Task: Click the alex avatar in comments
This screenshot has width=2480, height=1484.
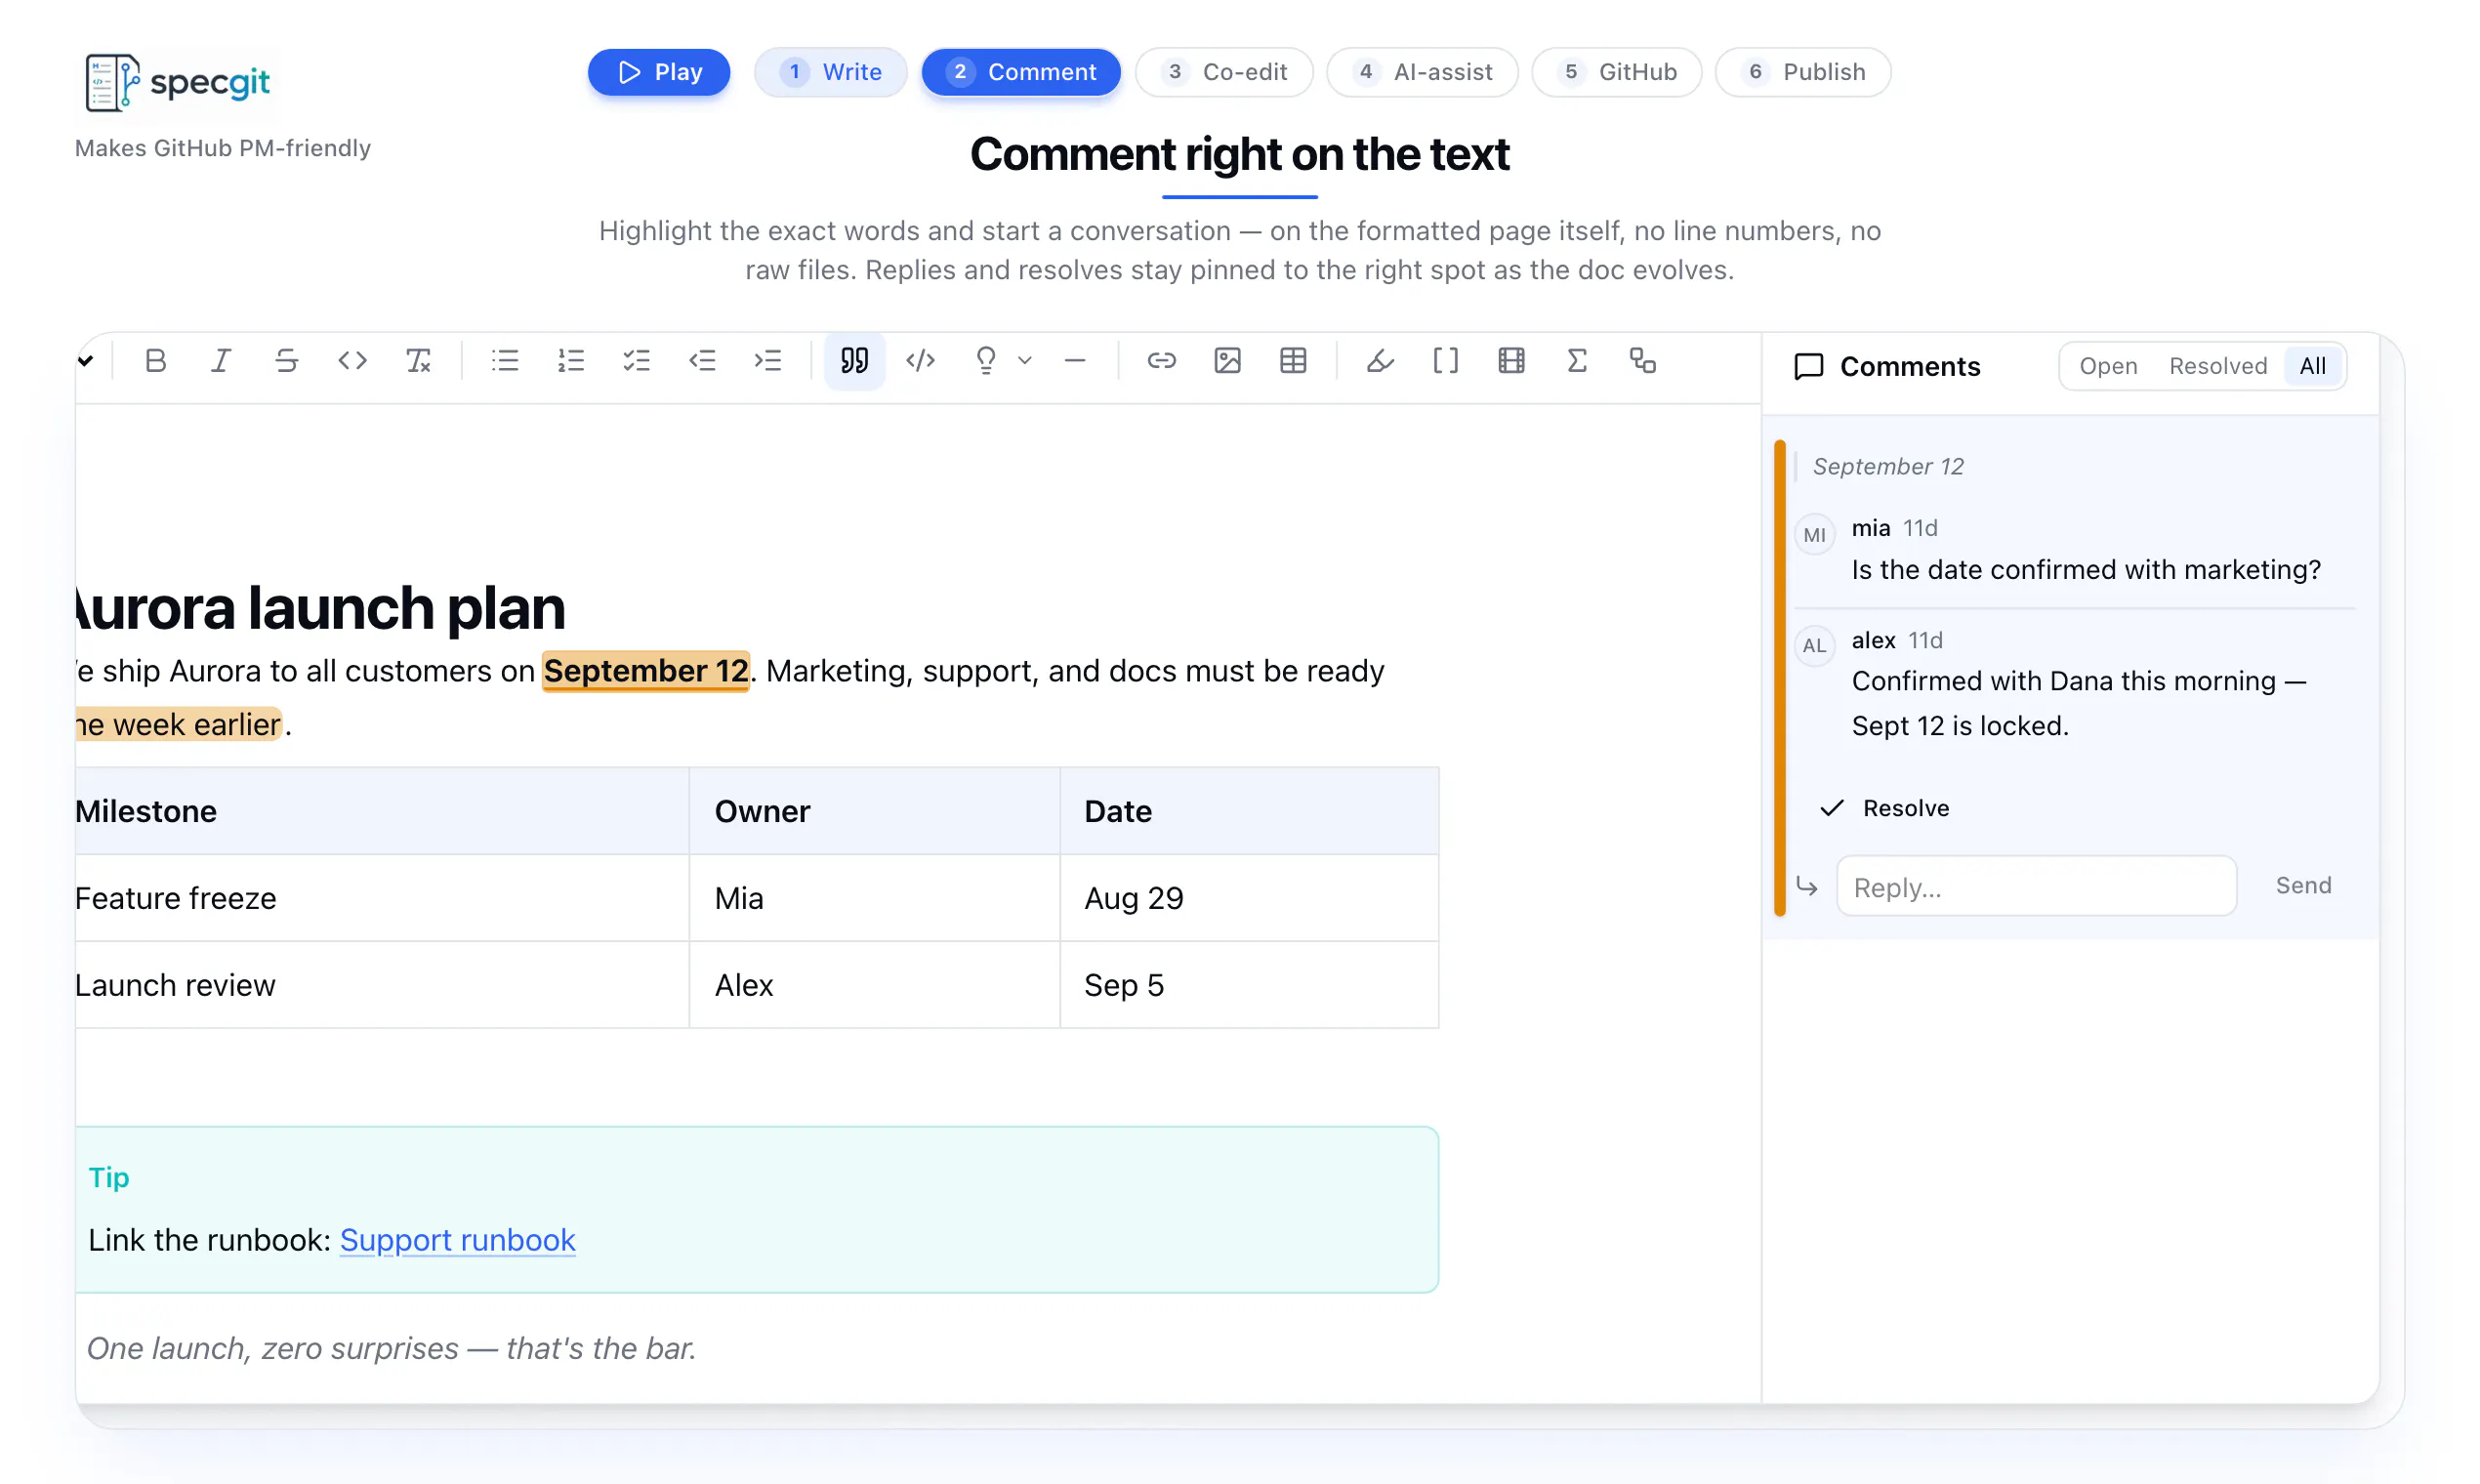Action: tap(1814, 646)
